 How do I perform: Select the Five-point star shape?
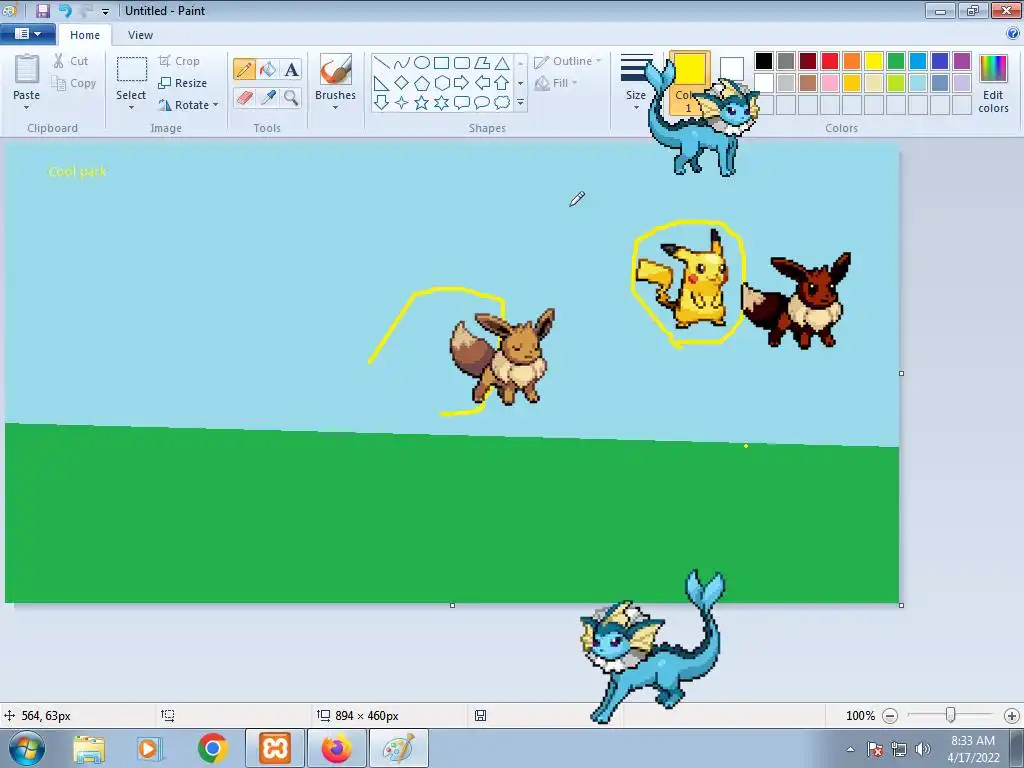pos(422,103)
